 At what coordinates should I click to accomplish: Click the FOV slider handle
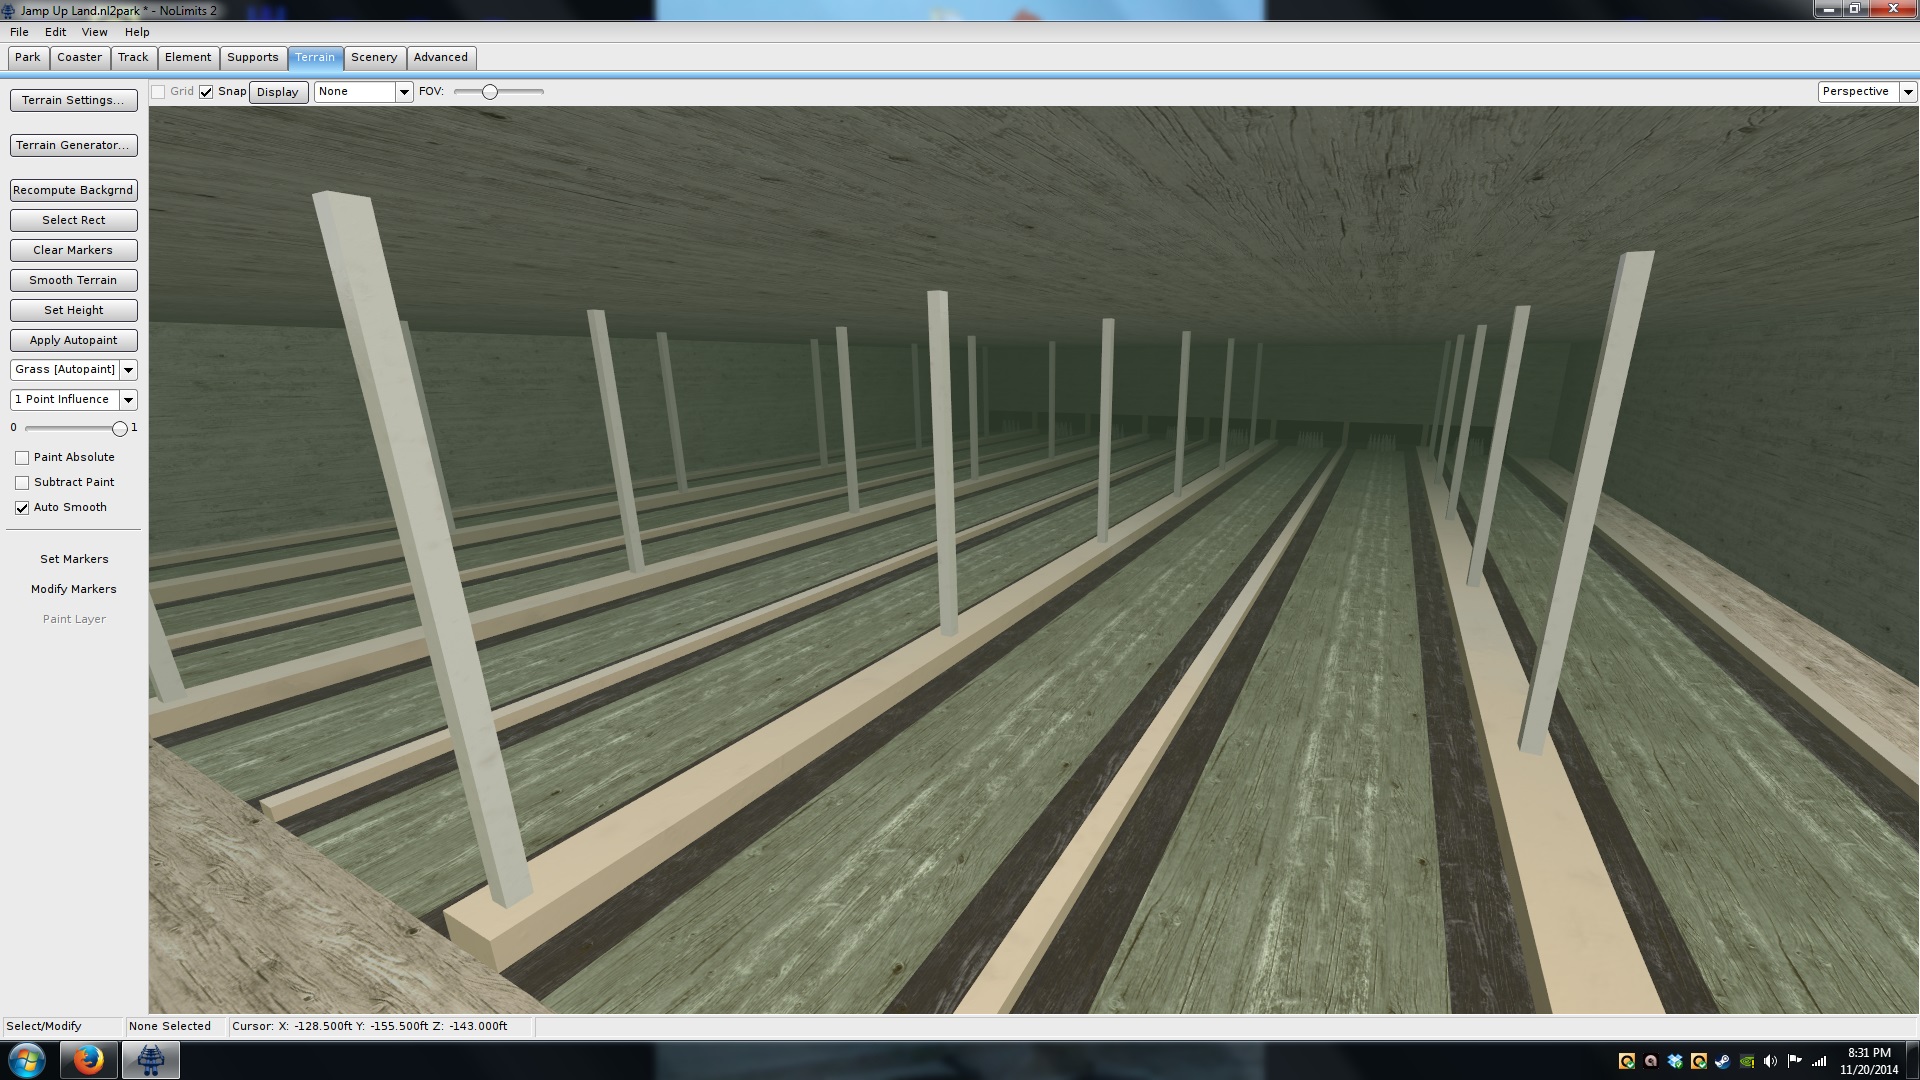coord(489,92)
